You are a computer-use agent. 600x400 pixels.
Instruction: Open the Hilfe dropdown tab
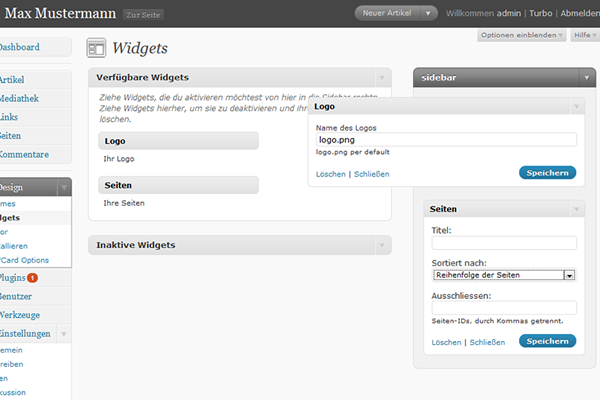pyautogui.click(x=585, y=35)
